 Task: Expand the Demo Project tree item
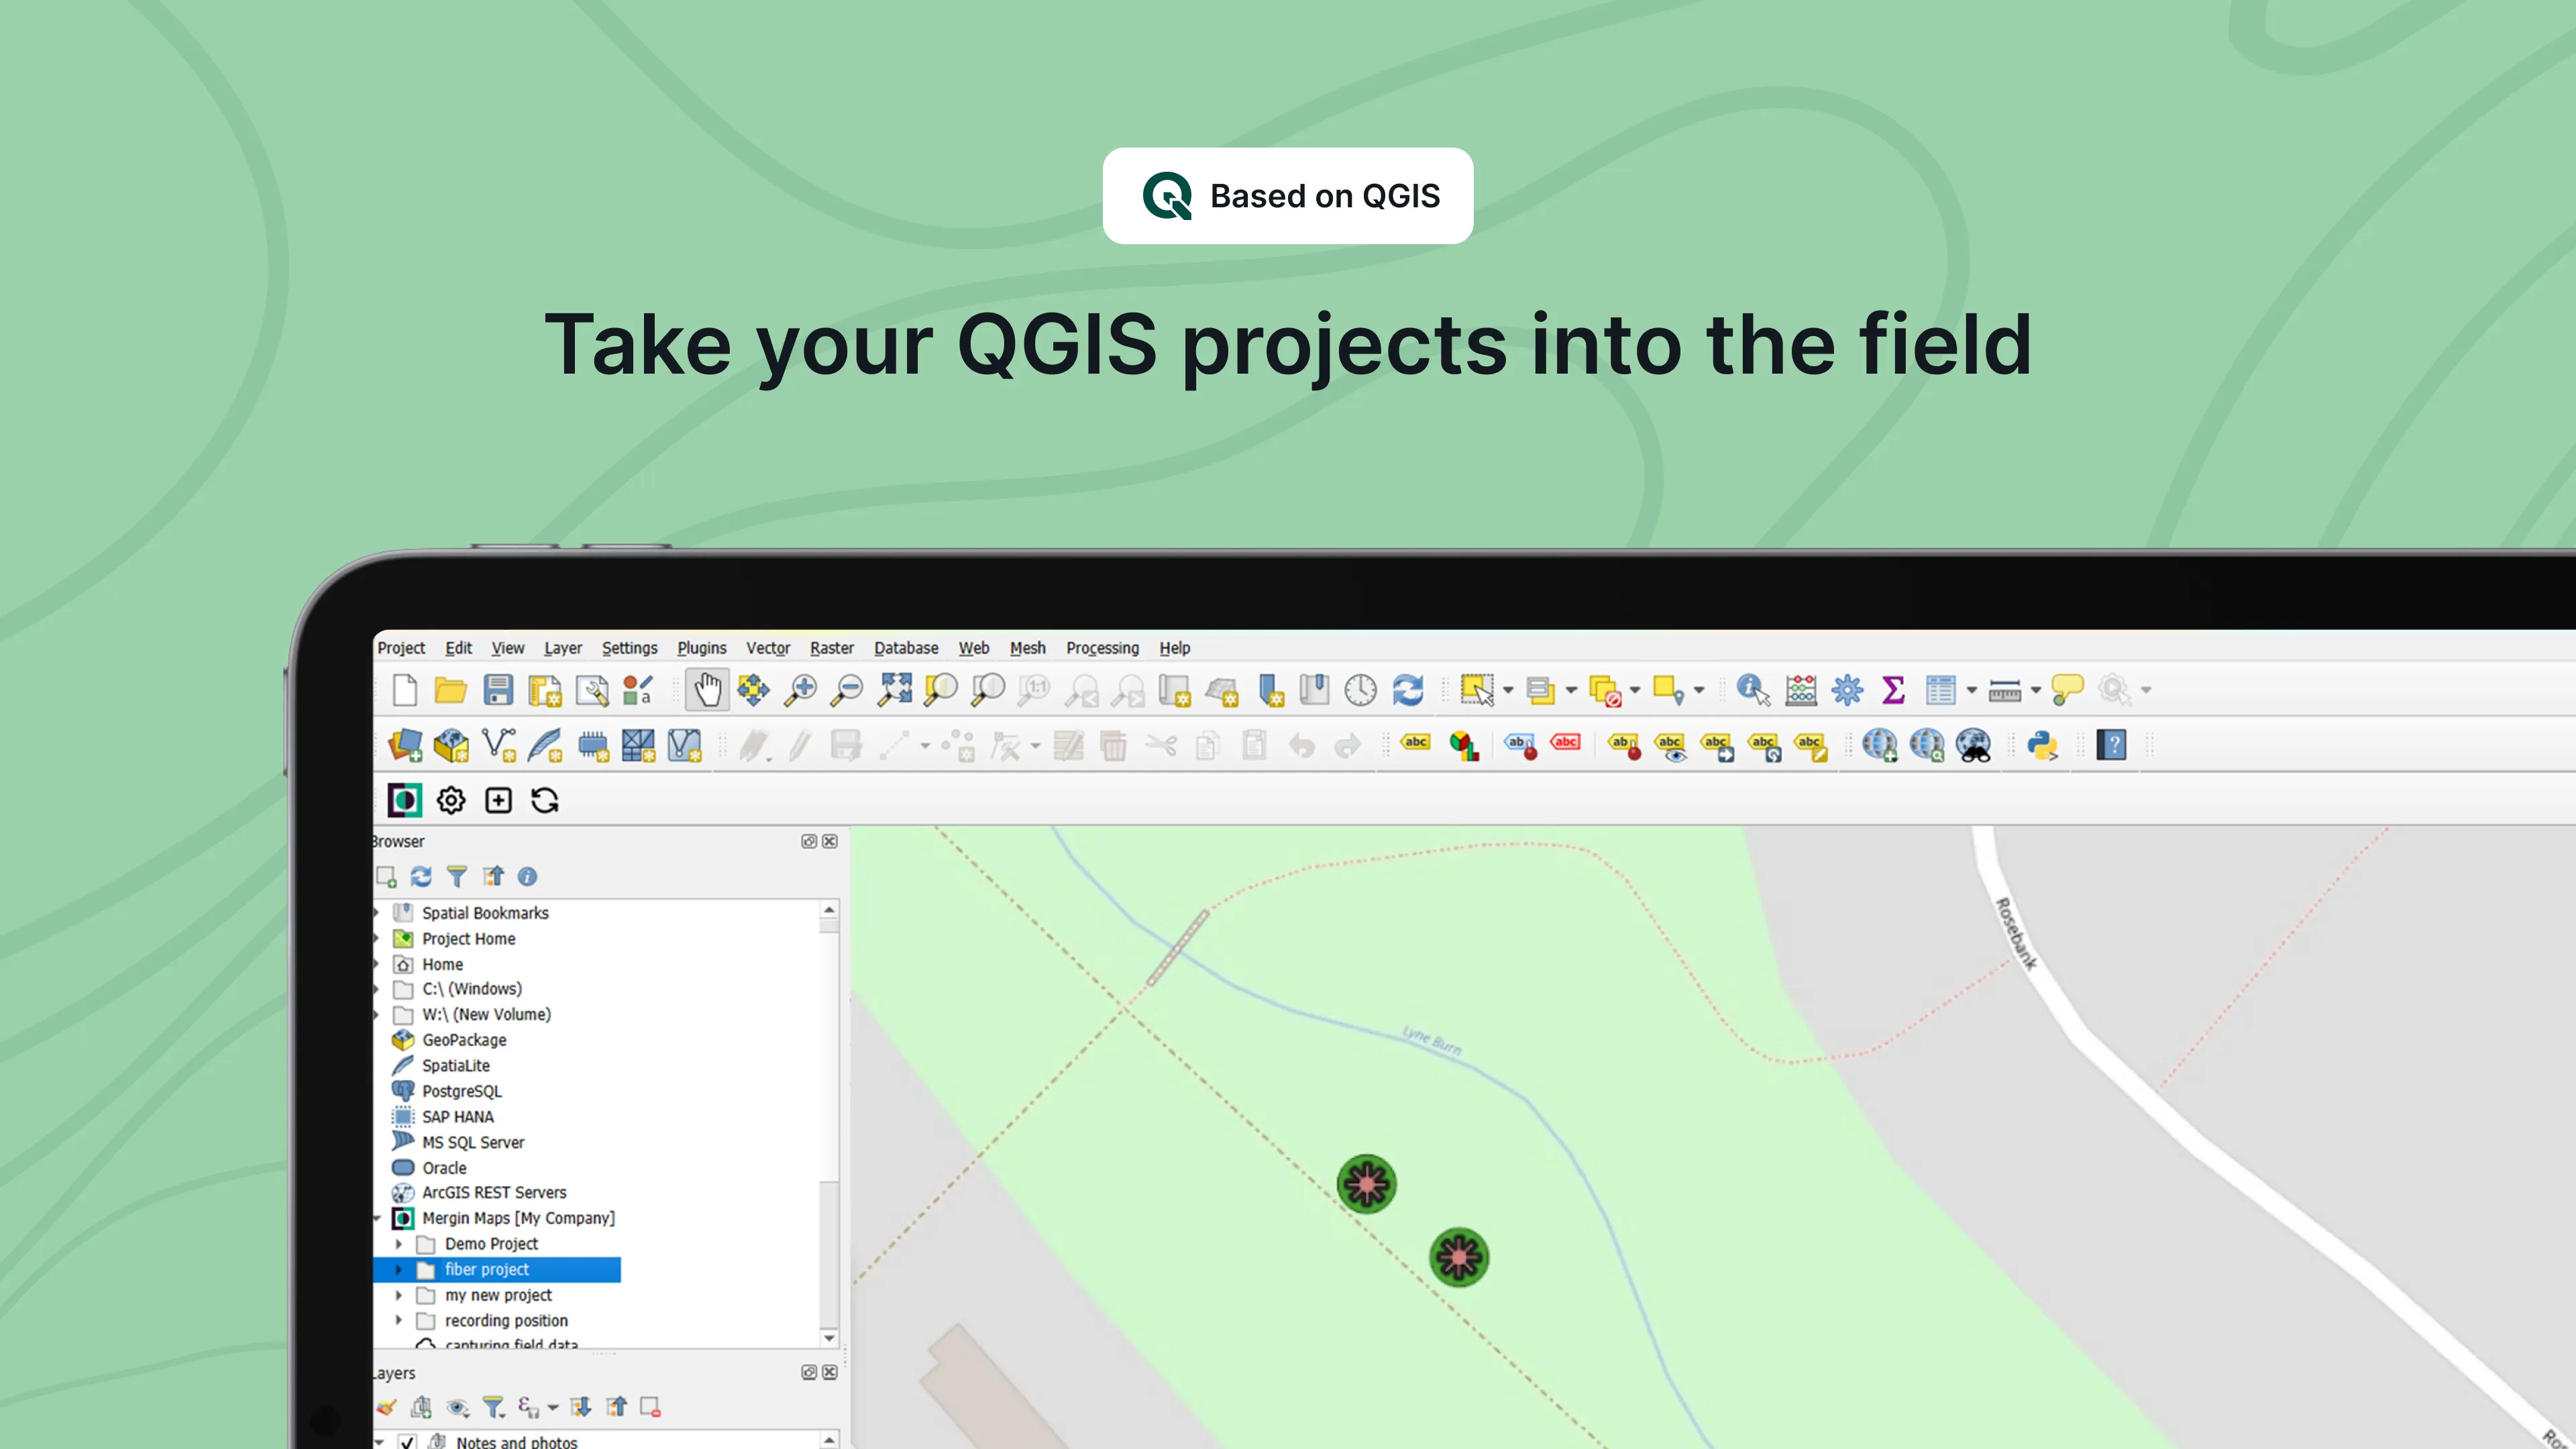(398, 1242)
